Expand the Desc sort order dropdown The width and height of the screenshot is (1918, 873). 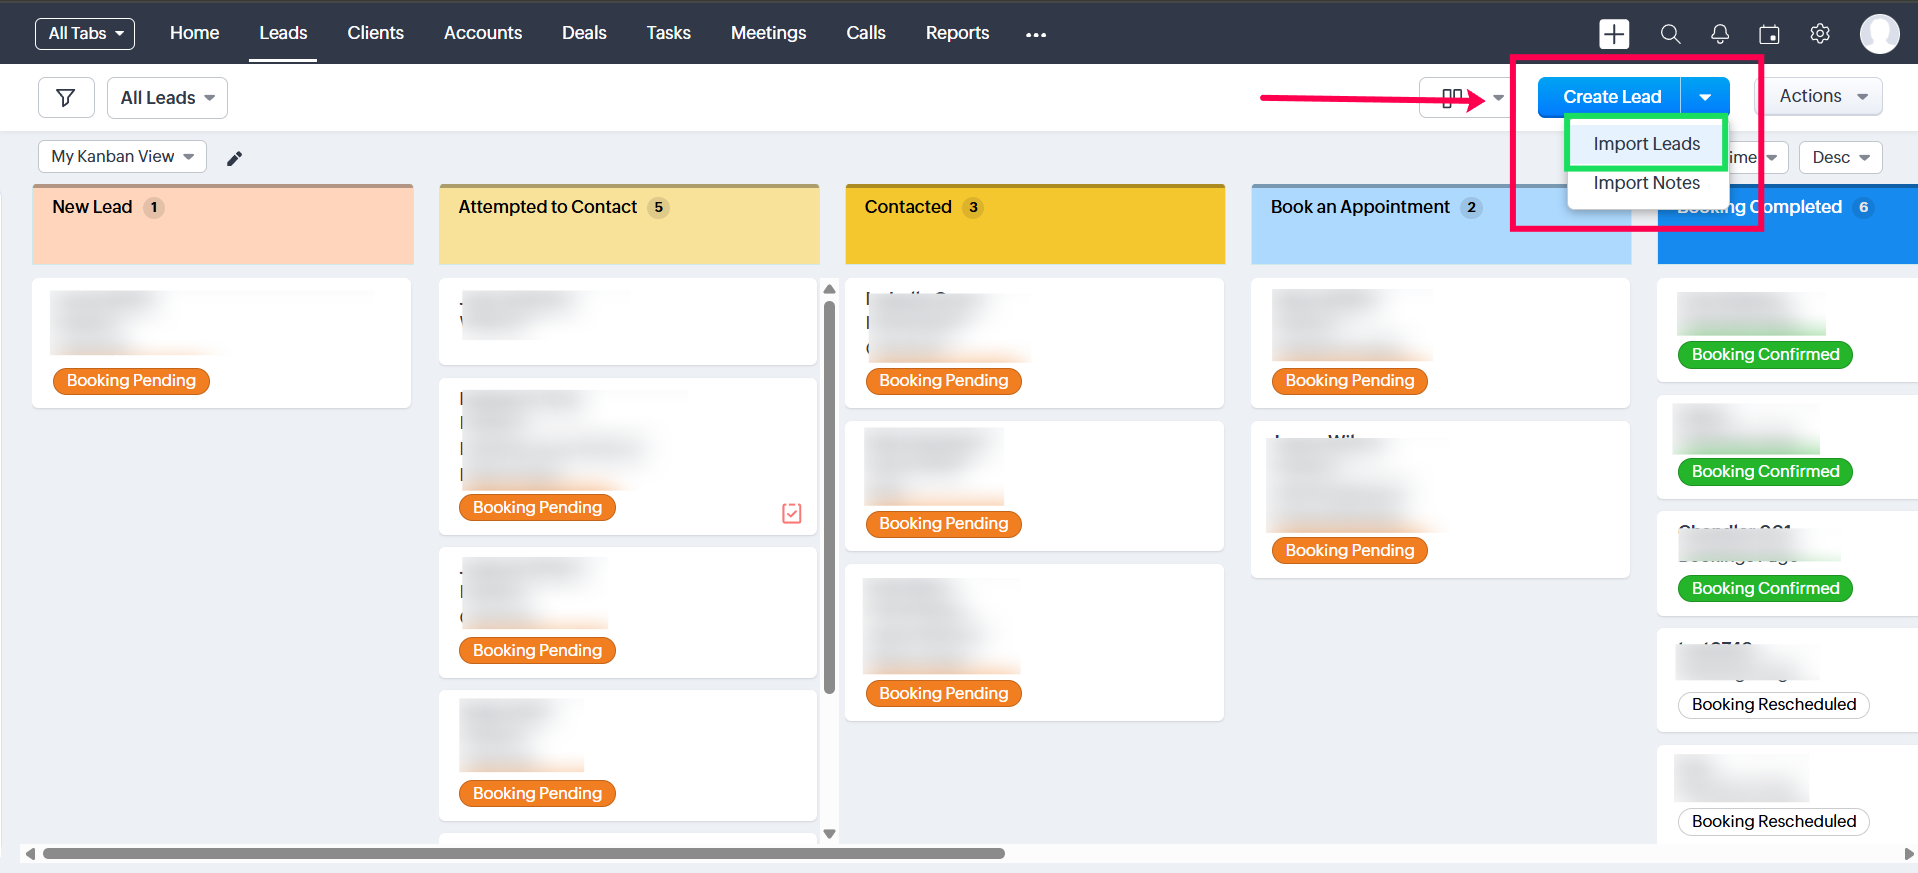coord(1840,158)
